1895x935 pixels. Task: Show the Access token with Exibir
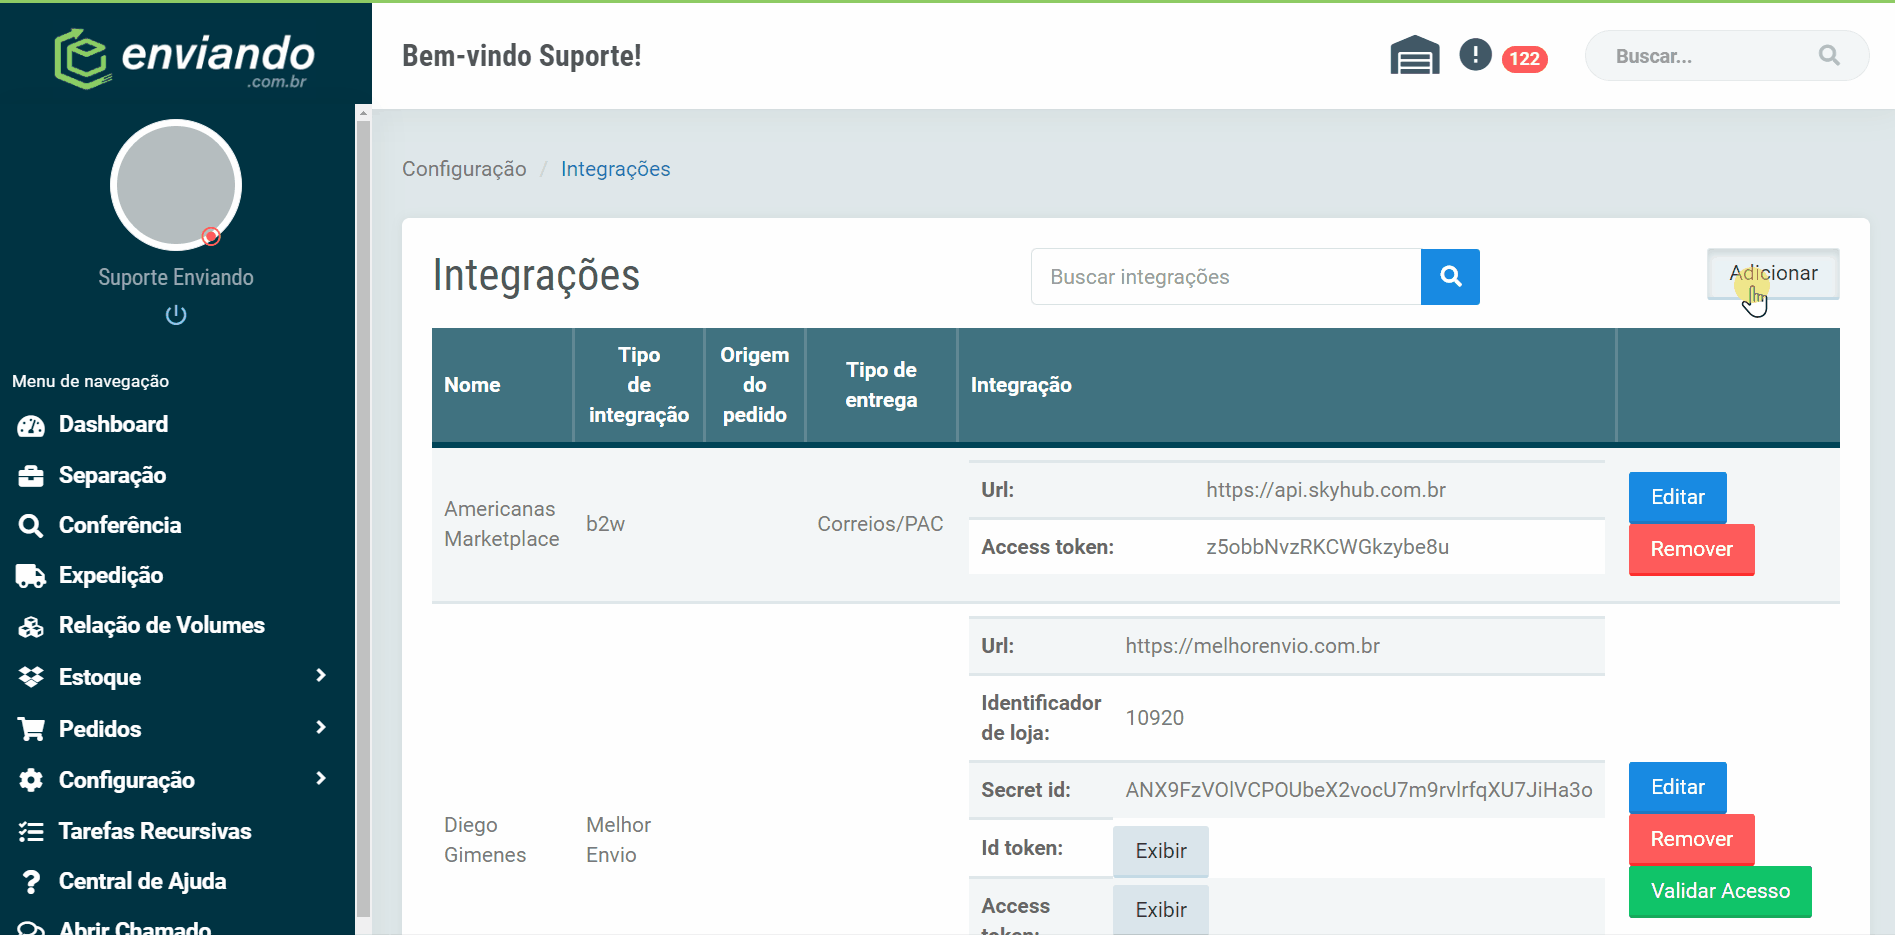[x=1160, y=909]
